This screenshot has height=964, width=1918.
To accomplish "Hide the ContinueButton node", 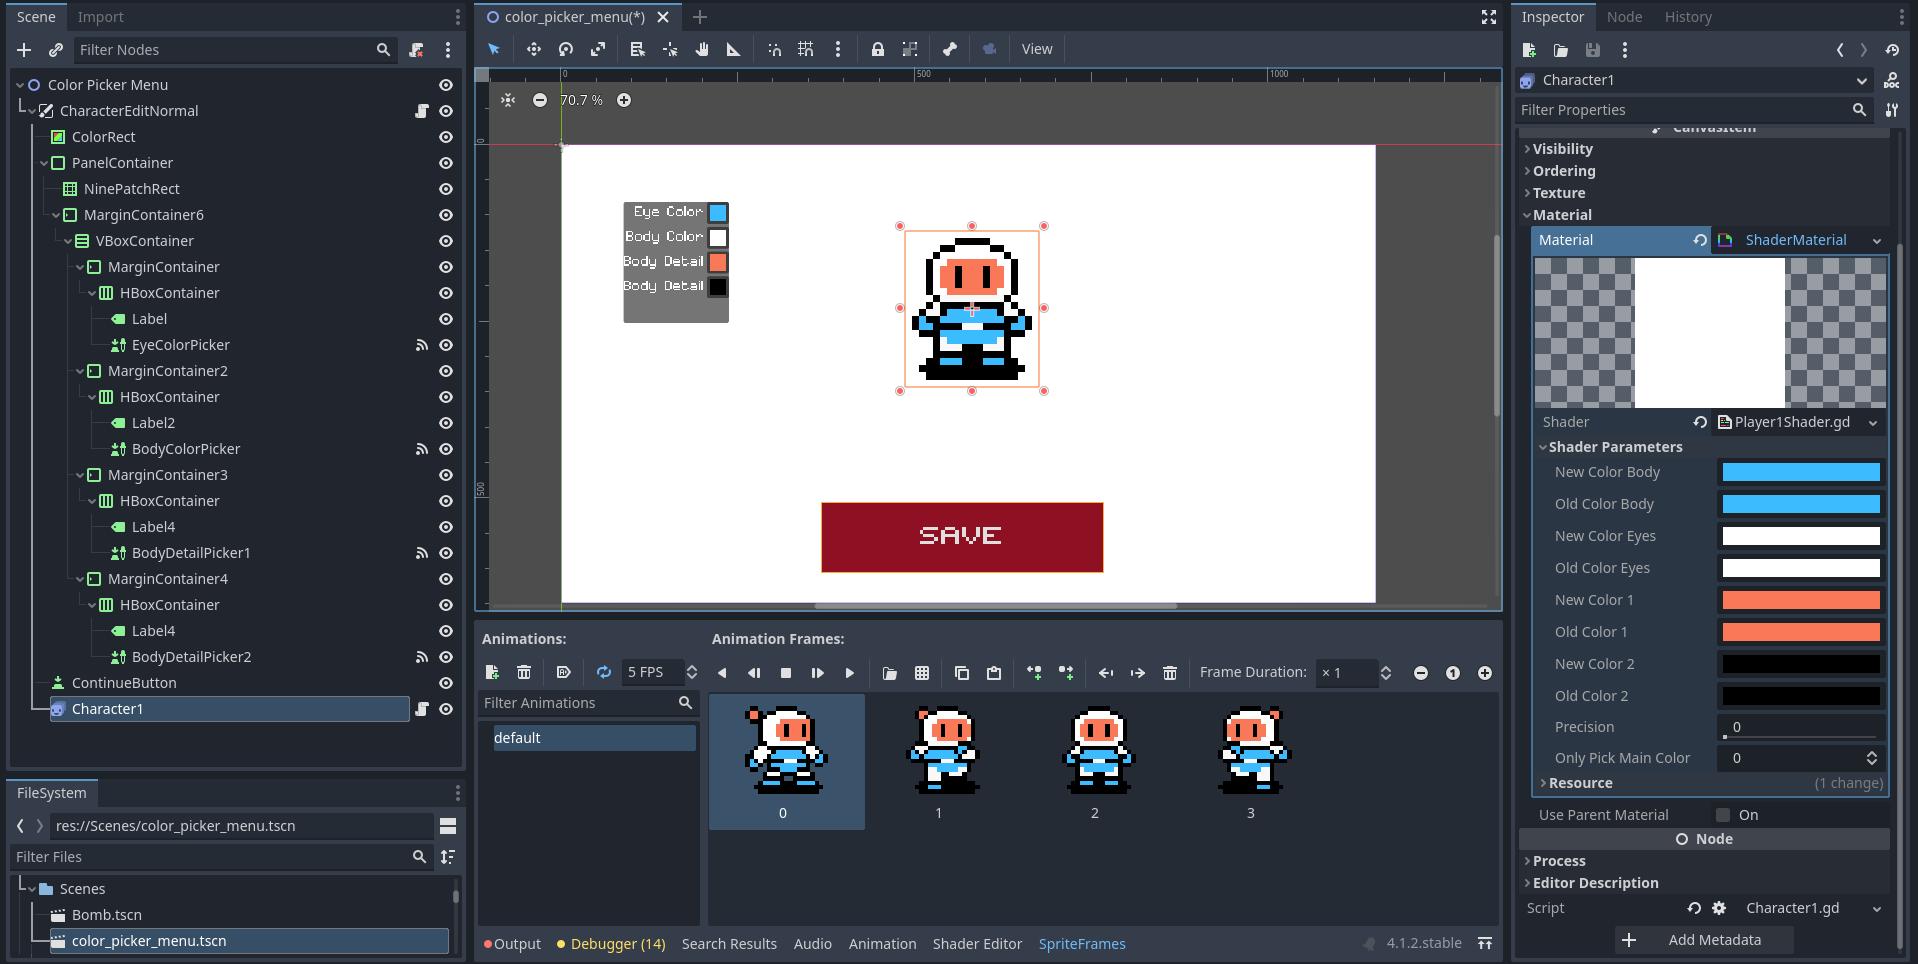I will pos(446,682).
